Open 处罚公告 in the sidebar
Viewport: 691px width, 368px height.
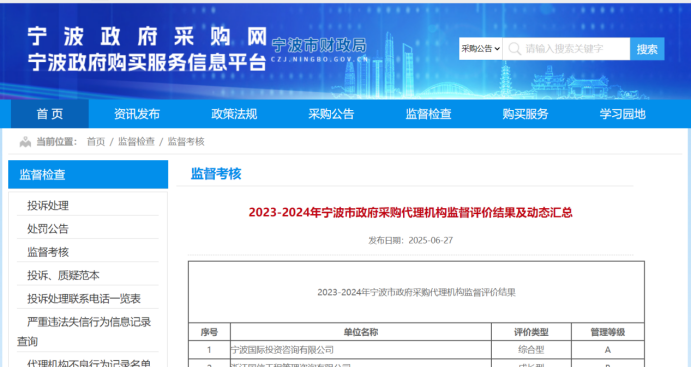click(48, 229)
